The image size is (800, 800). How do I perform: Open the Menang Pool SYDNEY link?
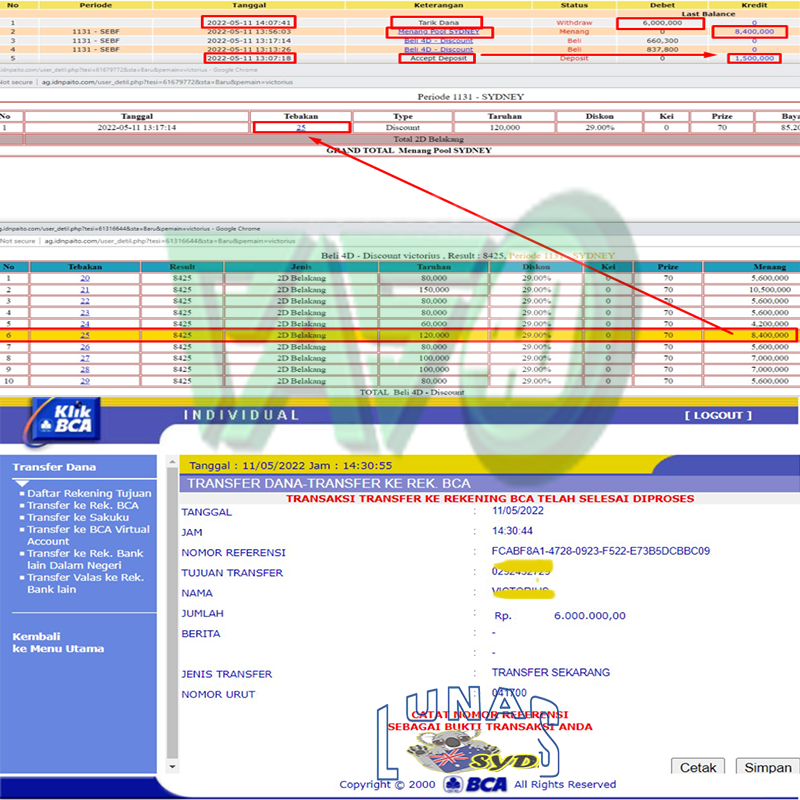pyautogui.click(x=439, y=32)
